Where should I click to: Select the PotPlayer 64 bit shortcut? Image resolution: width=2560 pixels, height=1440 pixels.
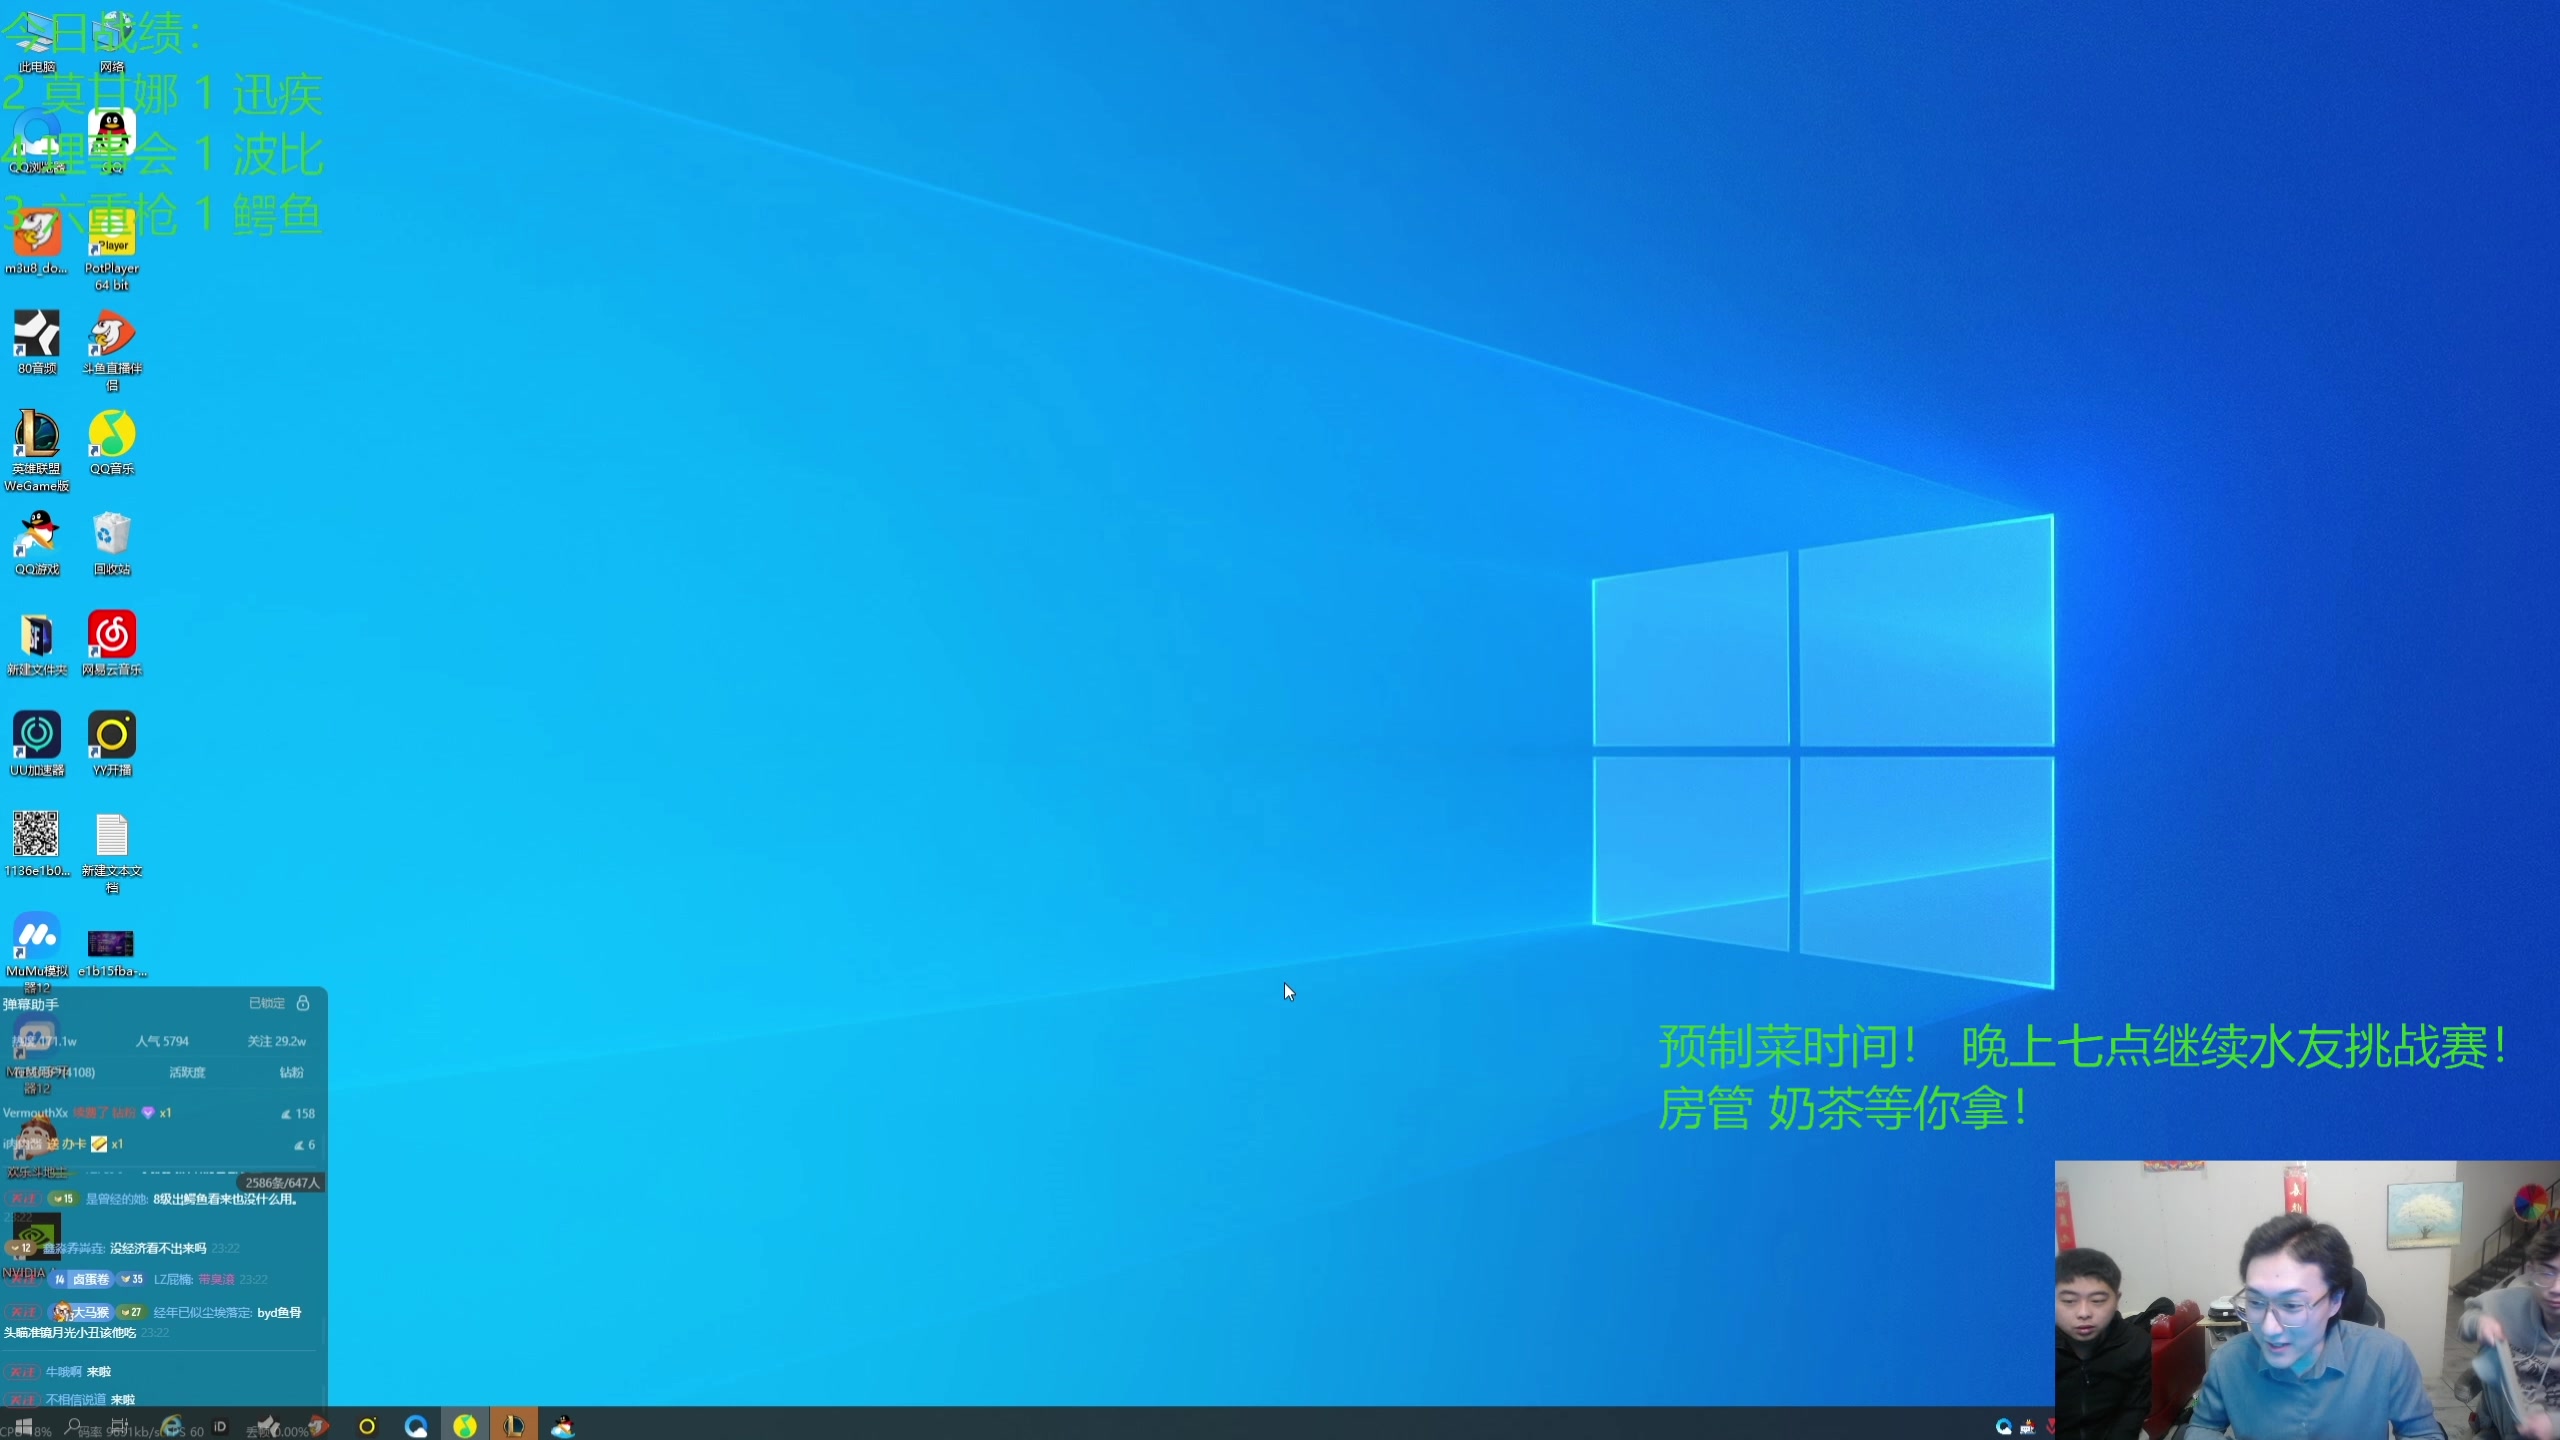[x=112, y=250]
